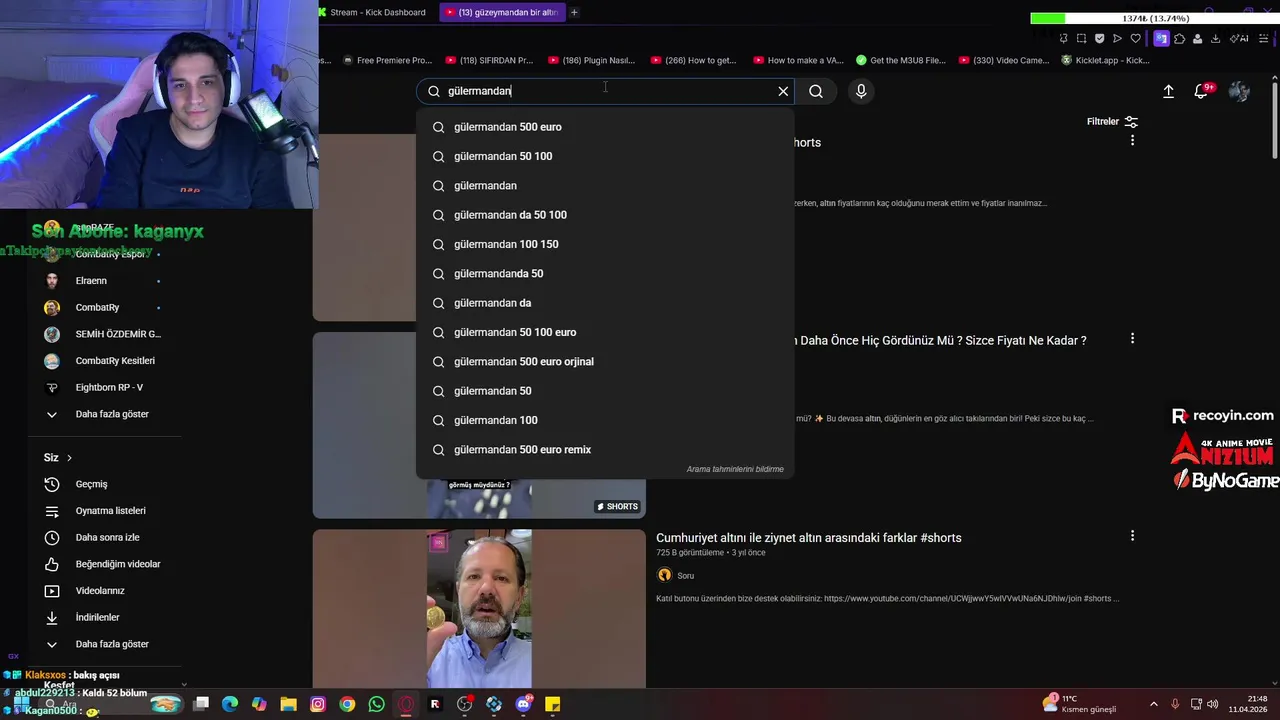
Task: Click the browser pin icon
Action: (x=1063, y=39)
